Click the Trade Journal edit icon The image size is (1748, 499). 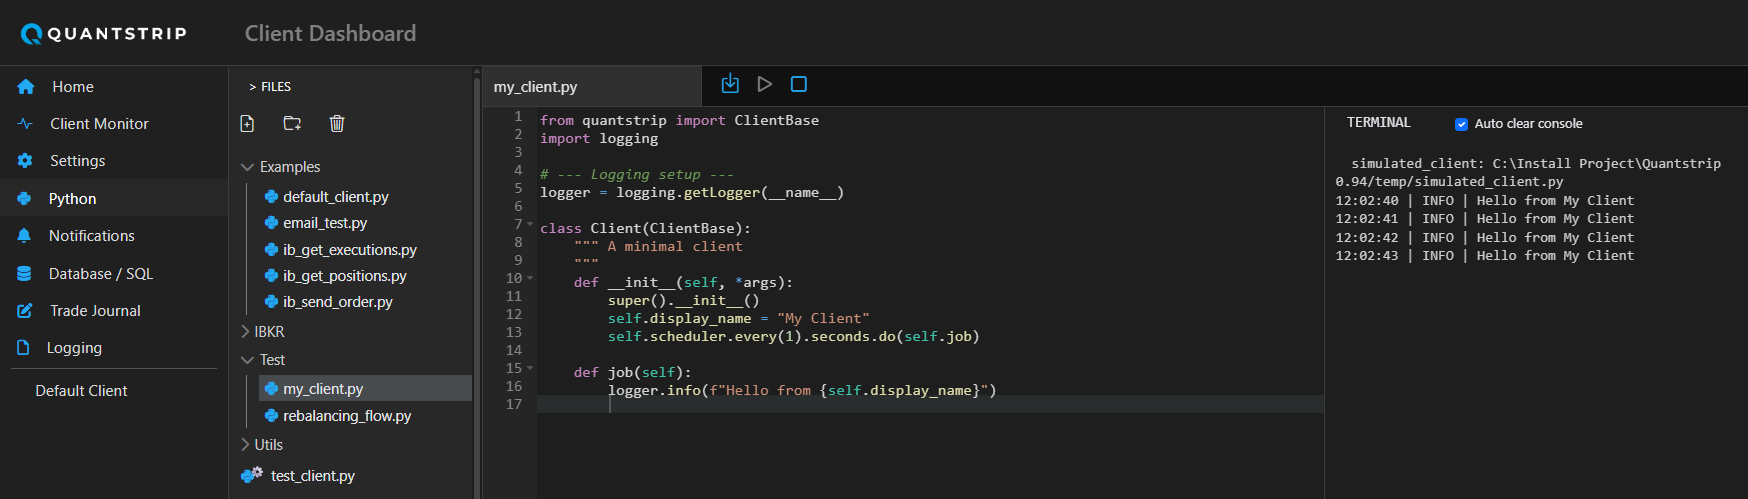coord(25,311)
